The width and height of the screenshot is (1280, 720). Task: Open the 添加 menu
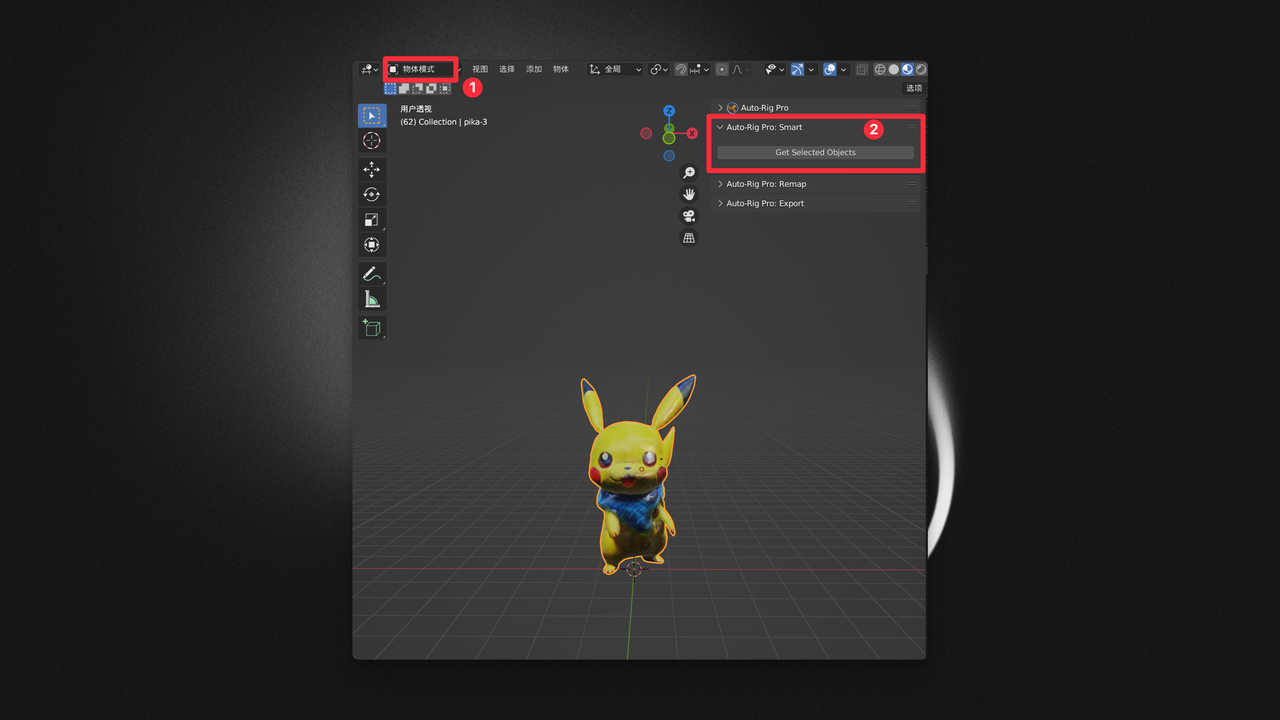click(x=533, y=69)
